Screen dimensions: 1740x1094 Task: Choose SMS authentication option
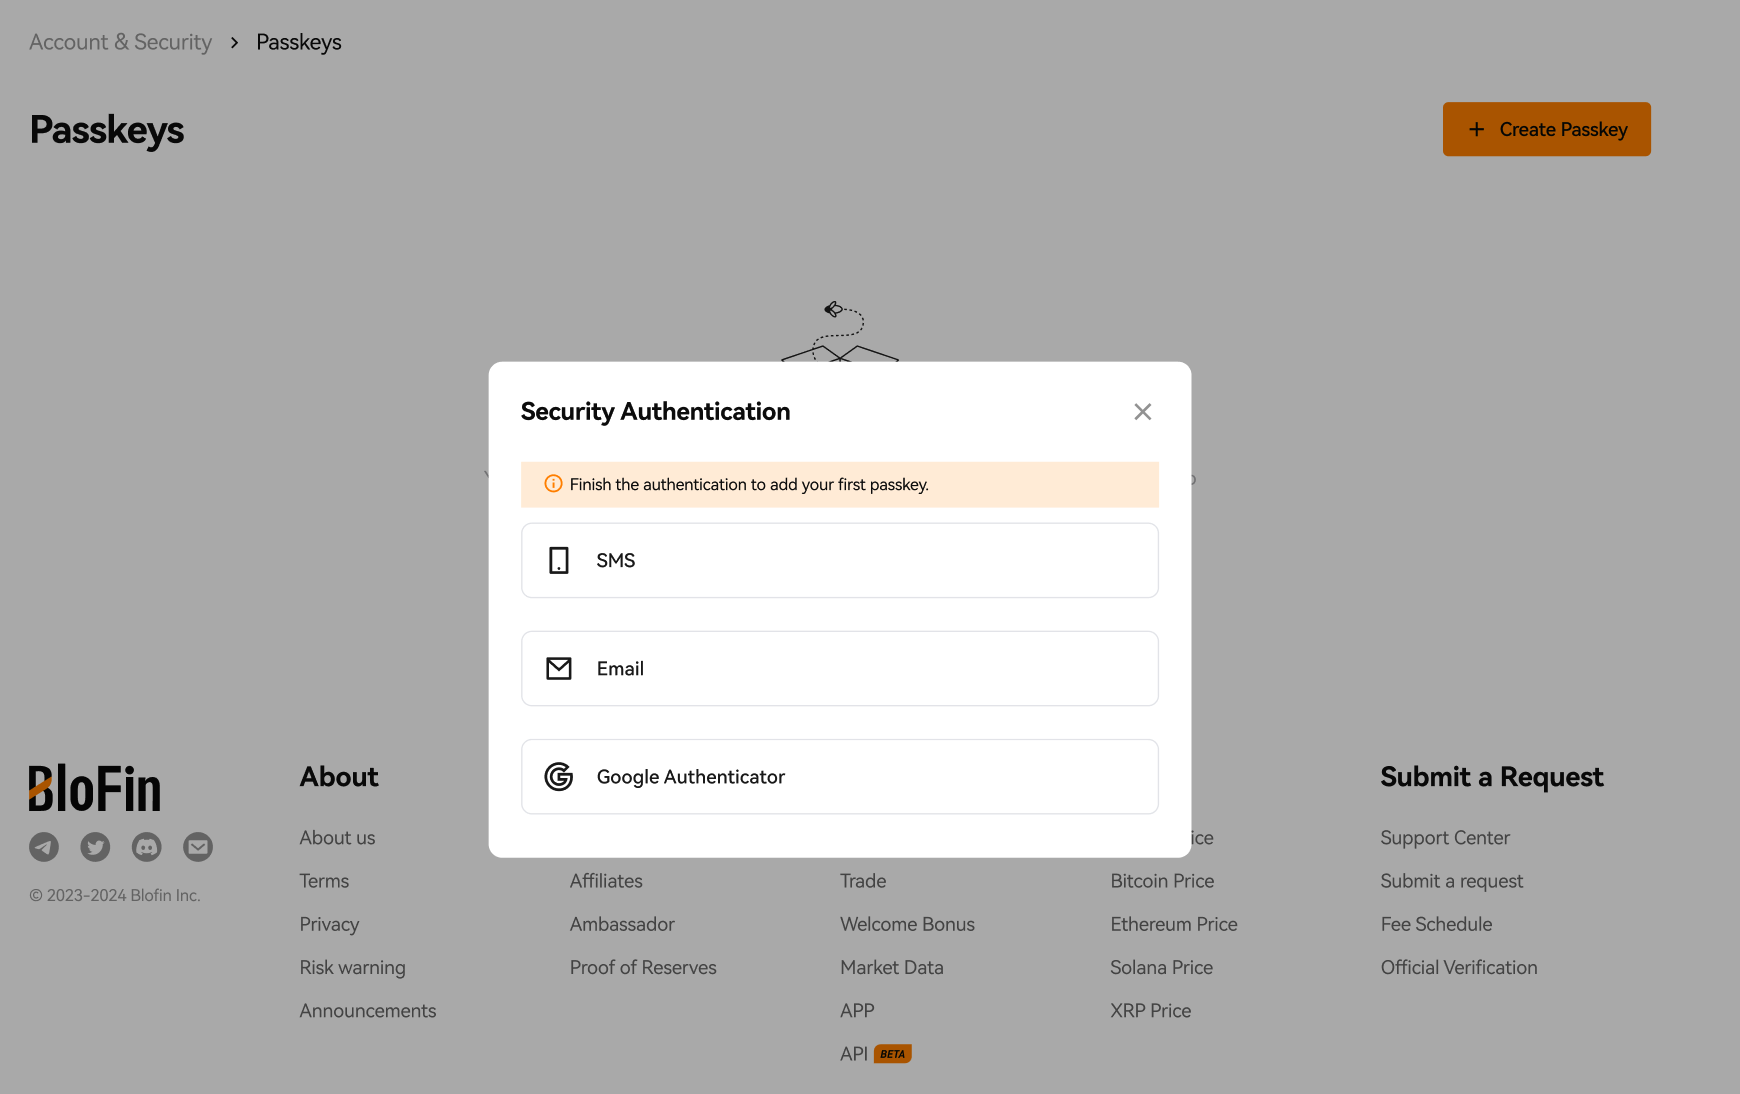(x=839, y=560)
